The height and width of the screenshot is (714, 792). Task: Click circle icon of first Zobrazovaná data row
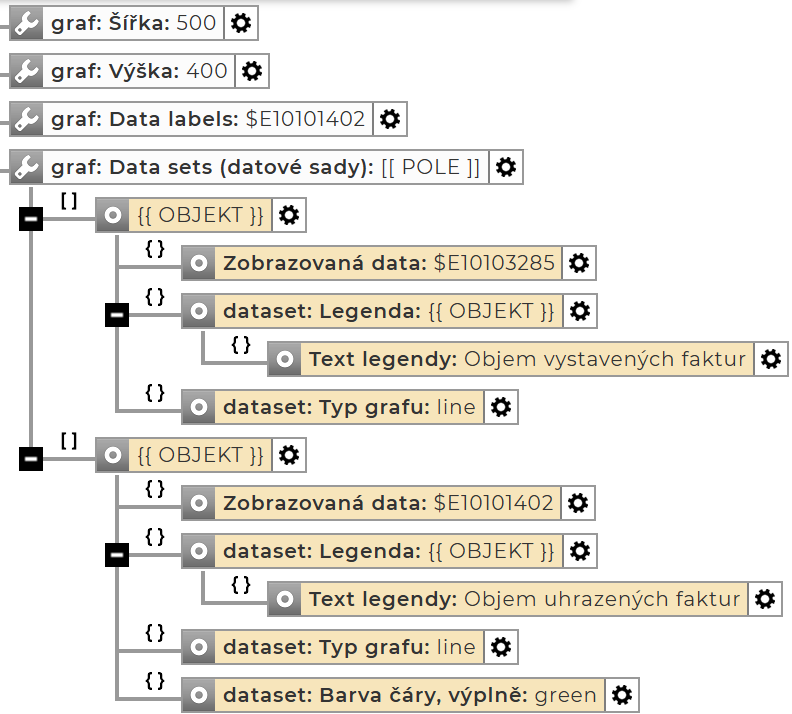[x=199, y=263]
